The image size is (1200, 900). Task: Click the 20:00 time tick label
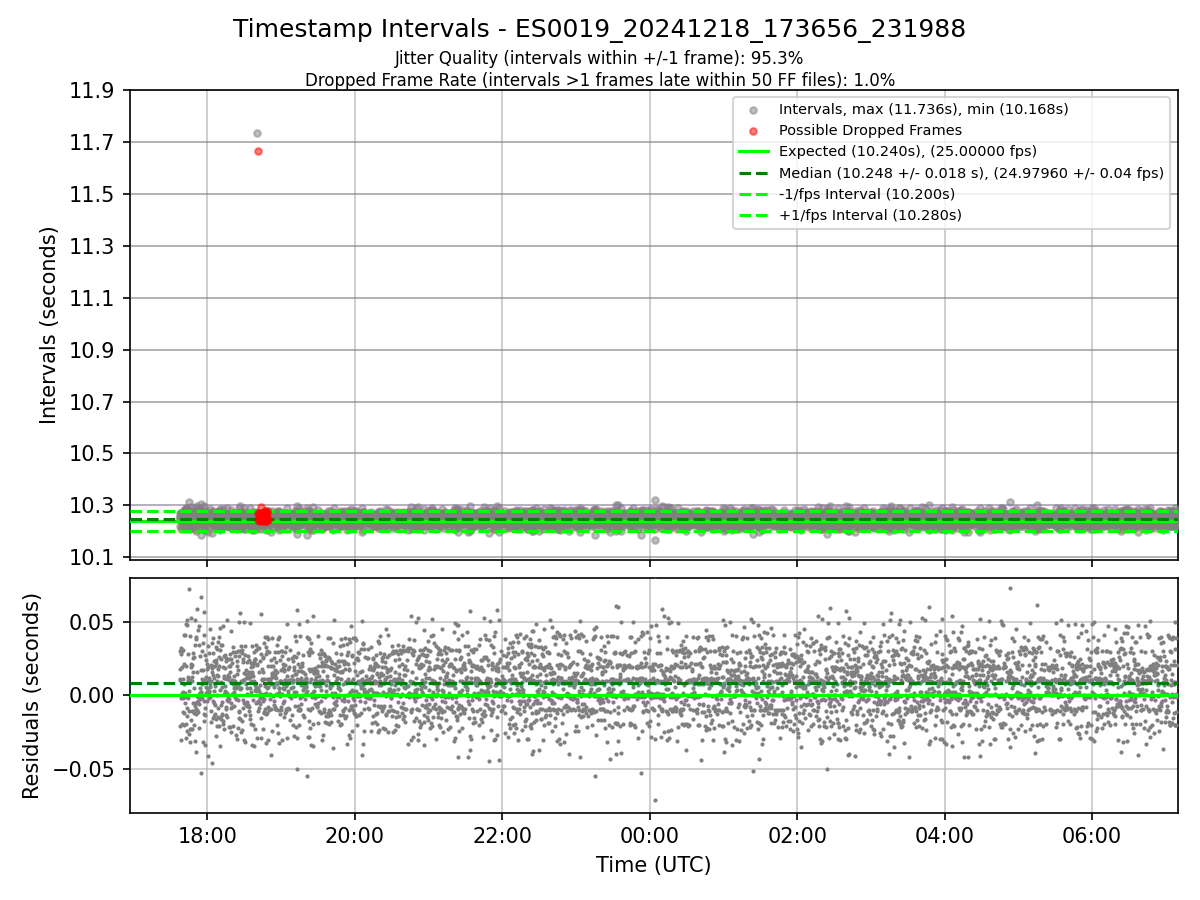click(354, 835)
